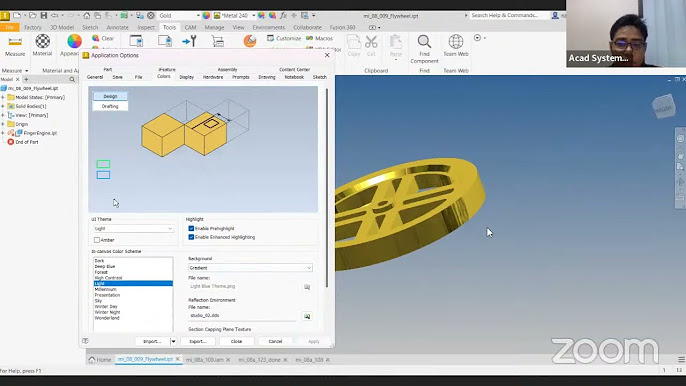Uncheck Enable Enhanced Highlighting
The image size is (686, 386).
coord(191,237)
